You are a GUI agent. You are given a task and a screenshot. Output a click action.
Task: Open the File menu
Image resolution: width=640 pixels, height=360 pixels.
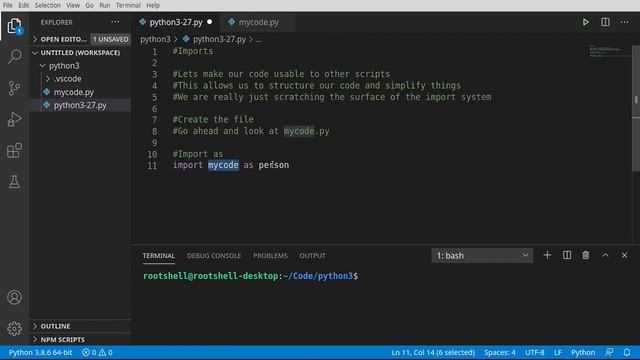pyautogui.click(x=7, y=5)
